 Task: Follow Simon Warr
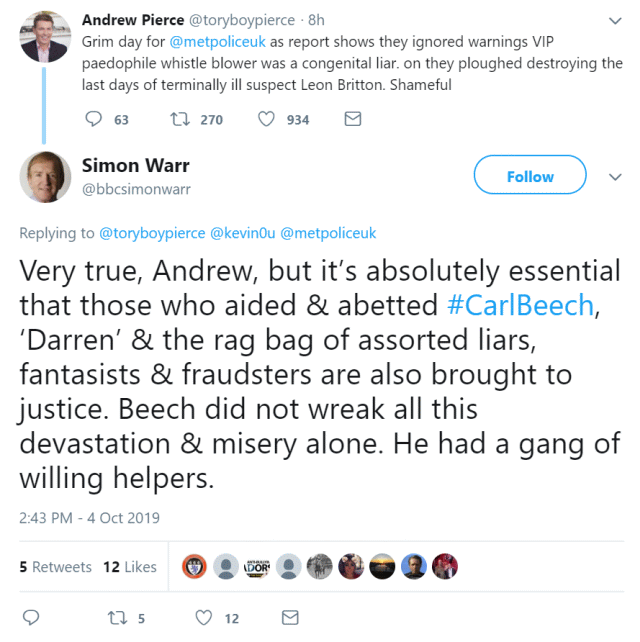coord(529,177)
